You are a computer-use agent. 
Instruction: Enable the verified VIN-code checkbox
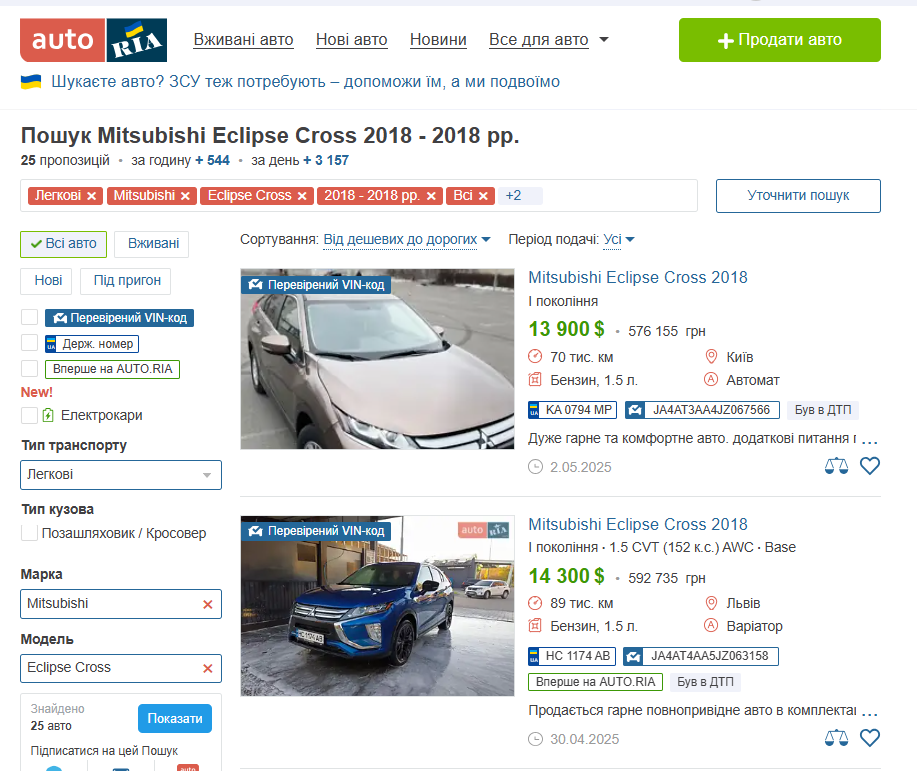tap(30, 318)
